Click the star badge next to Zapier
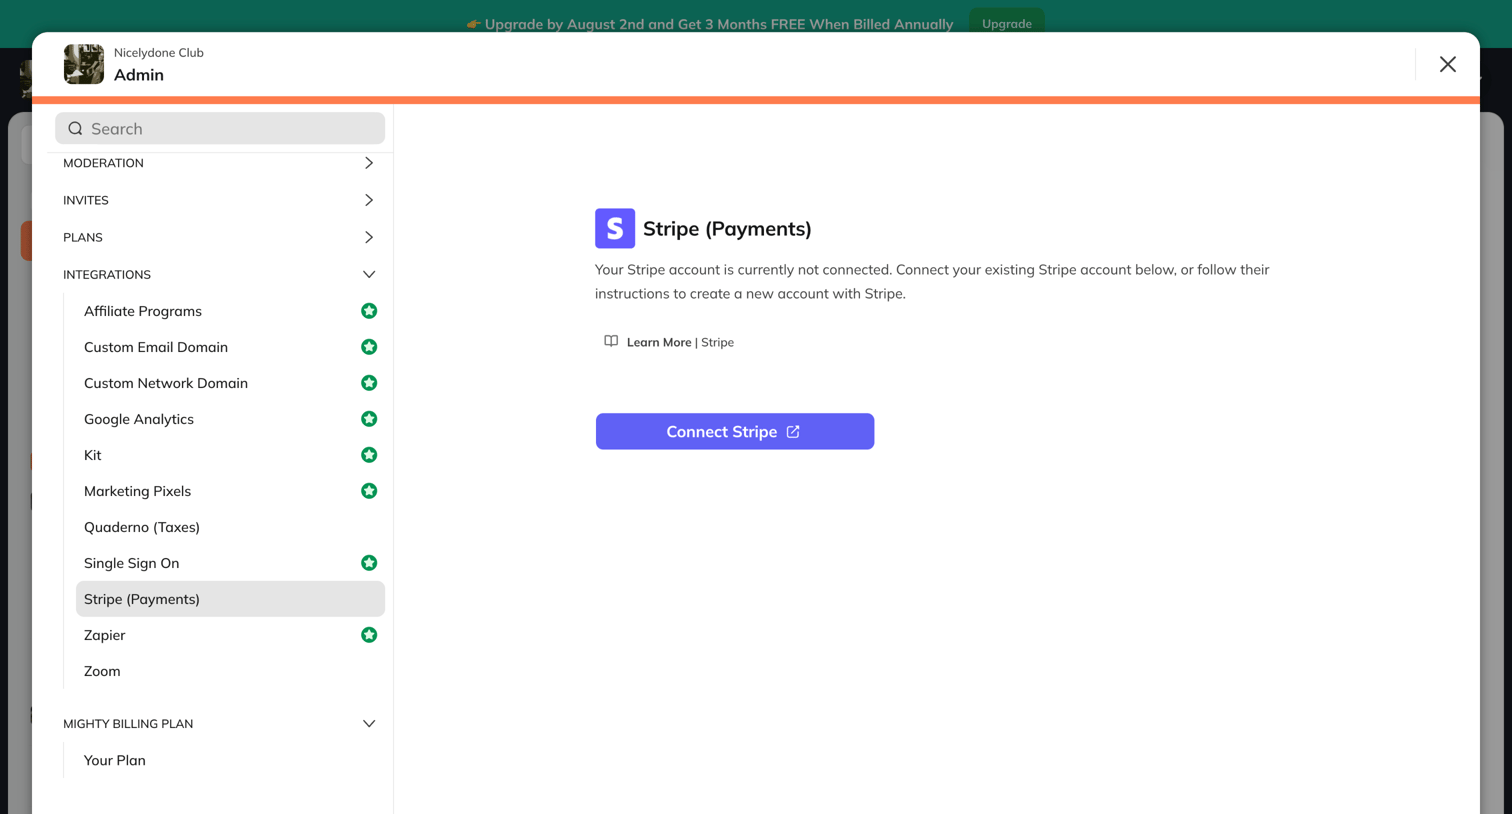 point(369,635)
